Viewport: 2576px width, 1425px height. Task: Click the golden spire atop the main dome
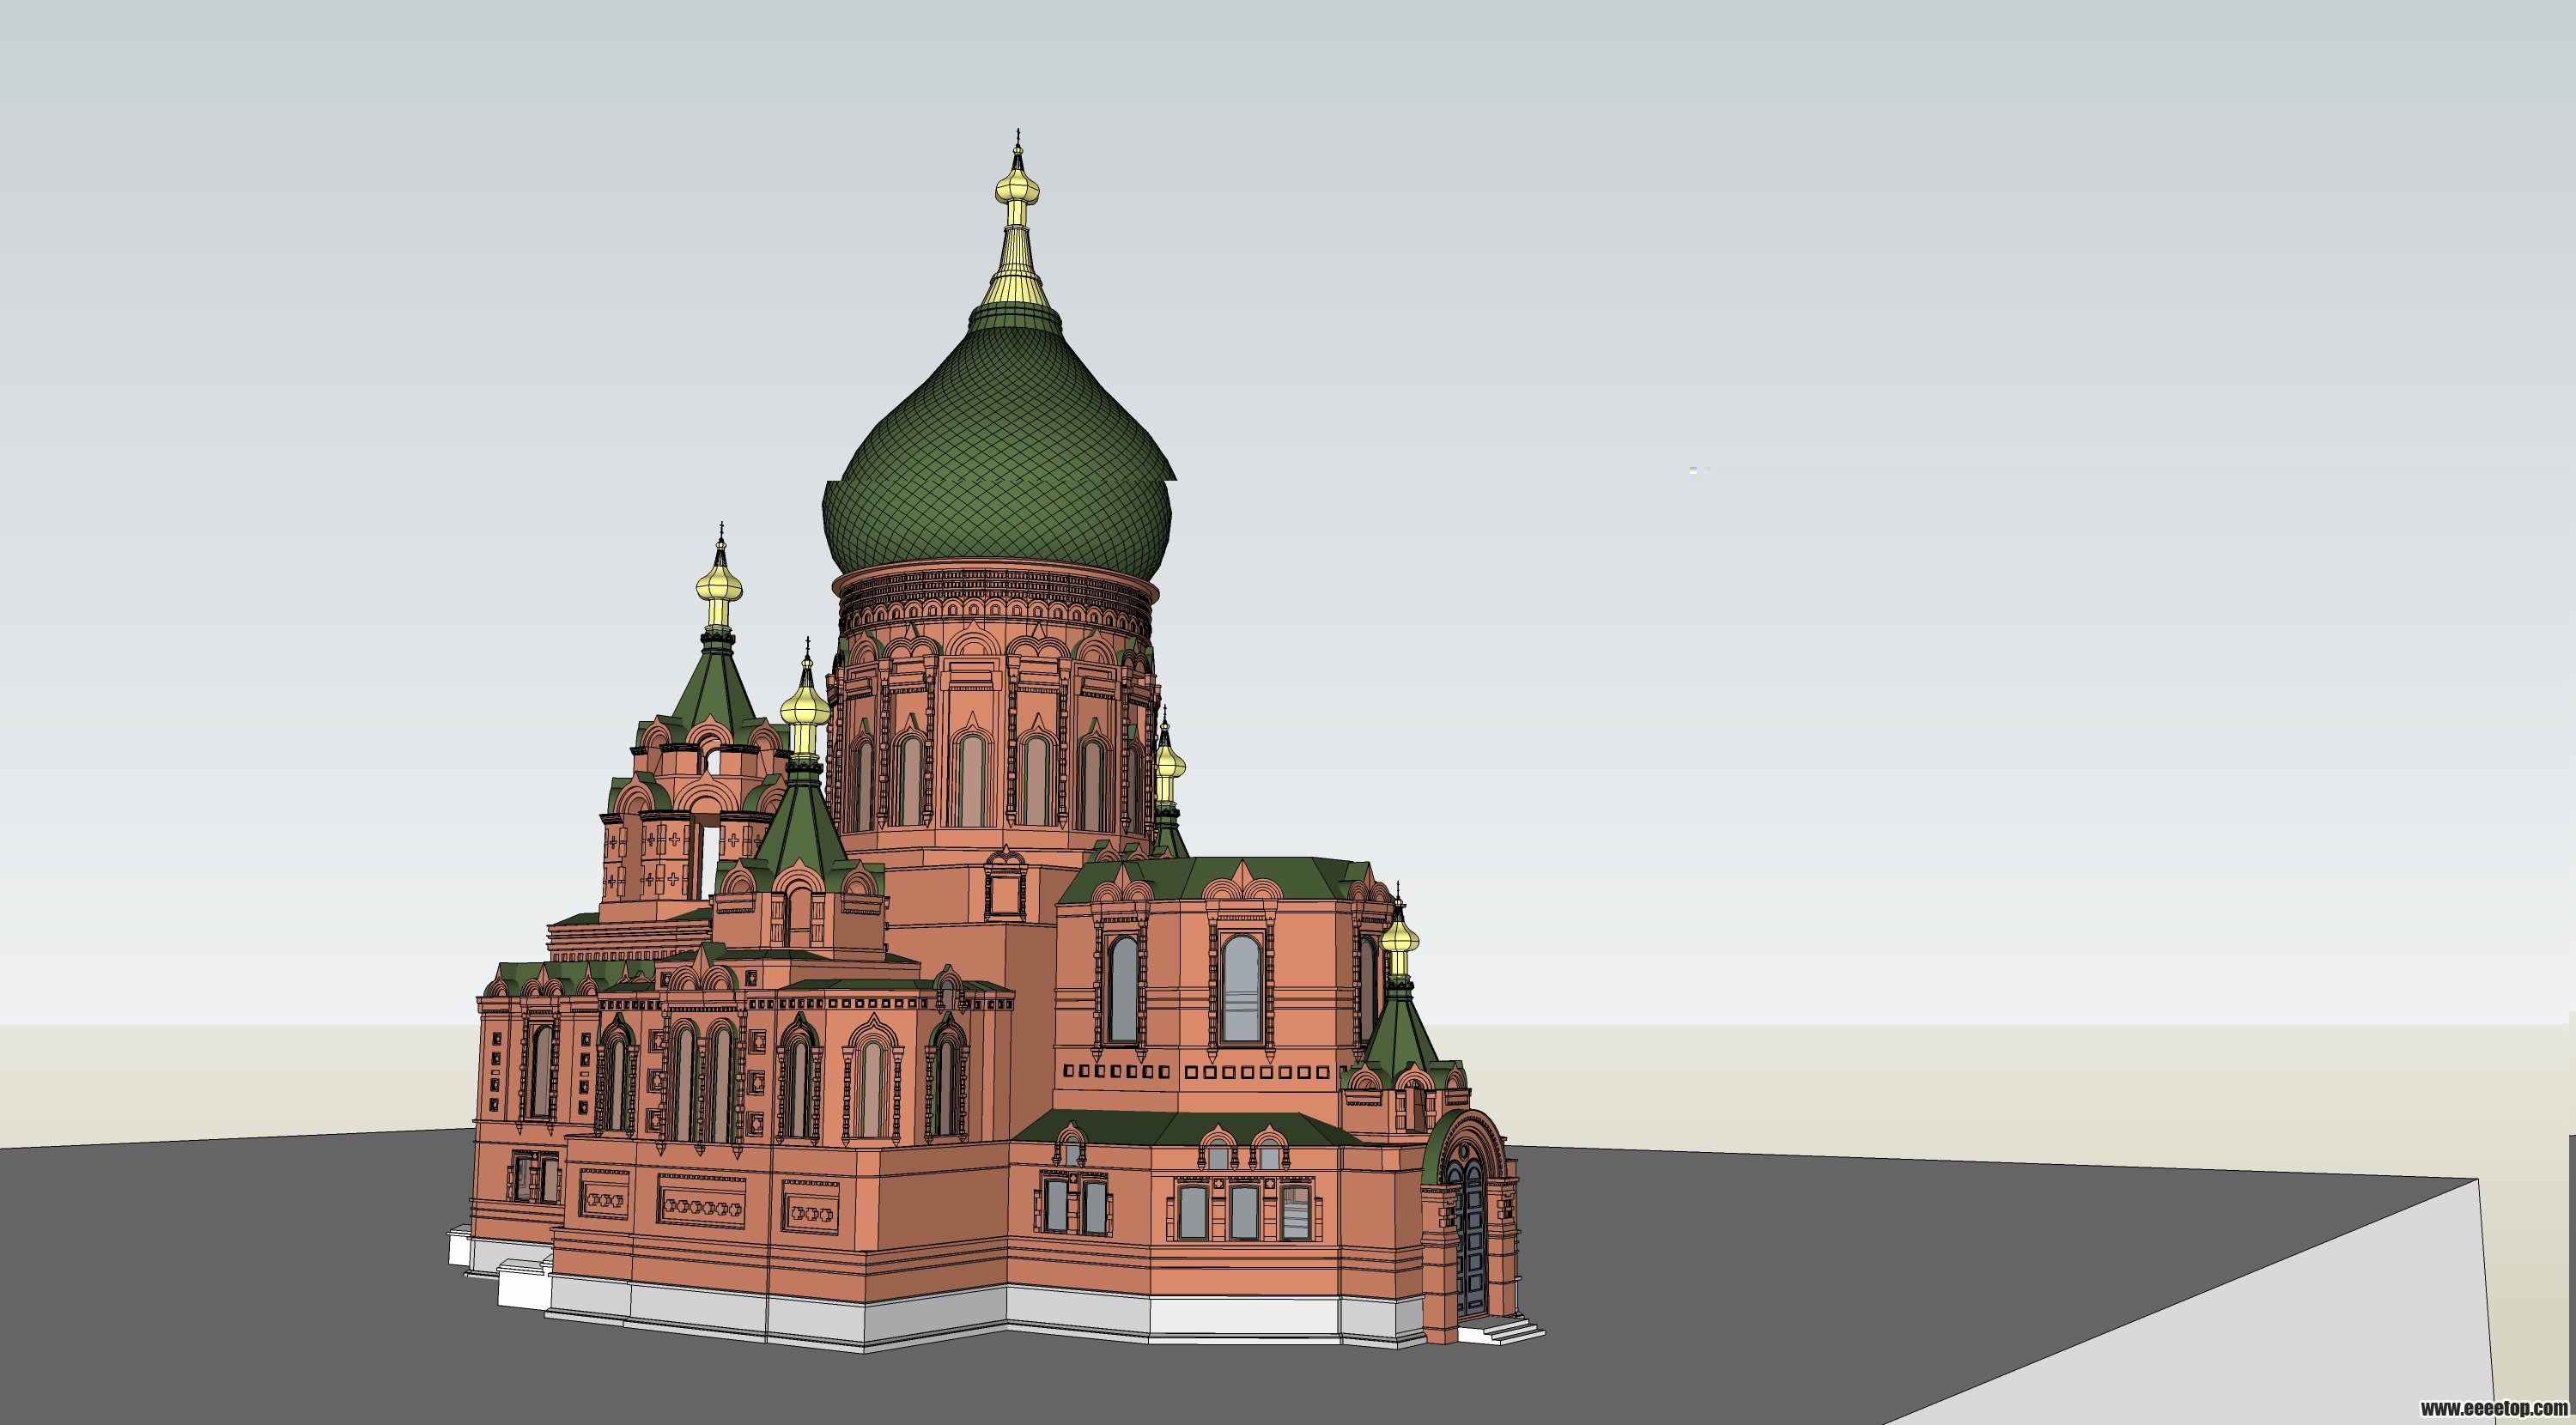pyautogui.click(x=1018, y=218)
